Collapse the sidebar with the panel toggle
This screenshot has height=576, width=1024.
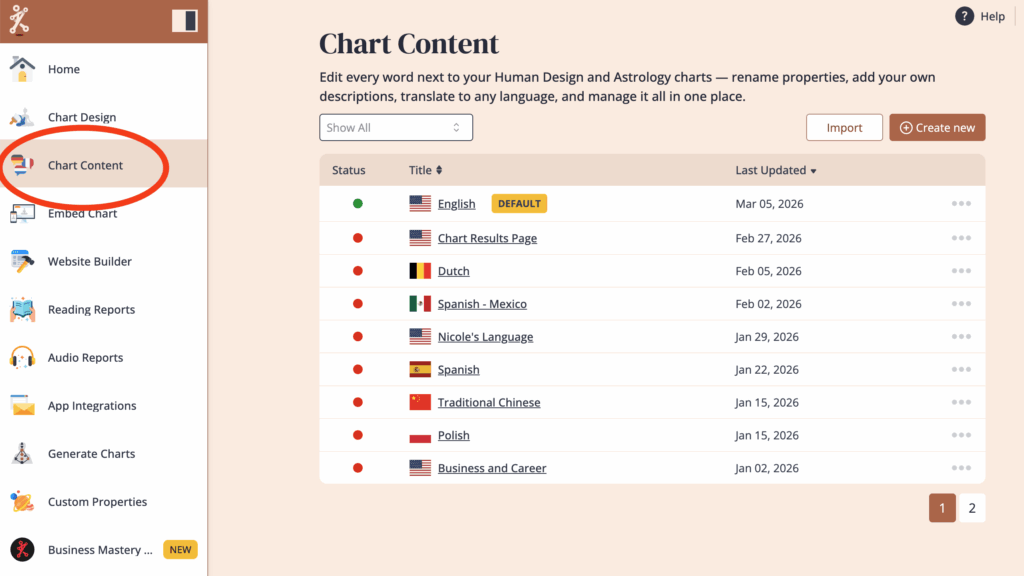185,21
